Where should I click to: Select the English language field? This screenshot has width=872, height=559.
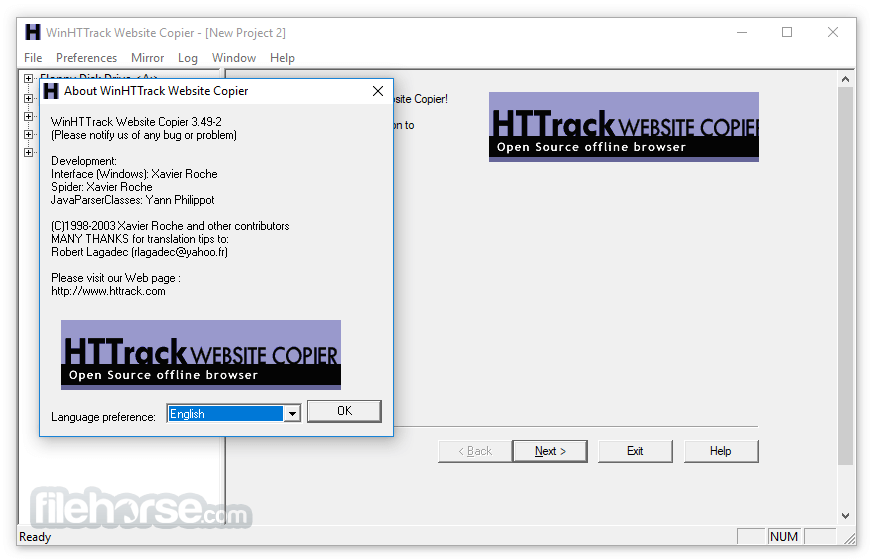[x=225, y=413]
